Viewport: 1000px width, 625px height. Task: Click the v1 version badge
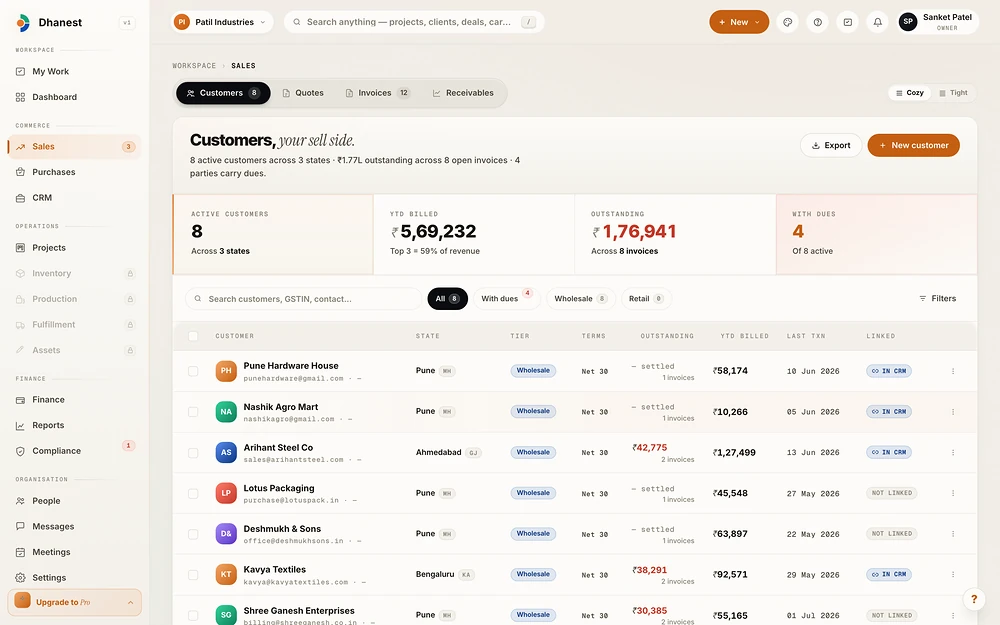click(127, 23)
